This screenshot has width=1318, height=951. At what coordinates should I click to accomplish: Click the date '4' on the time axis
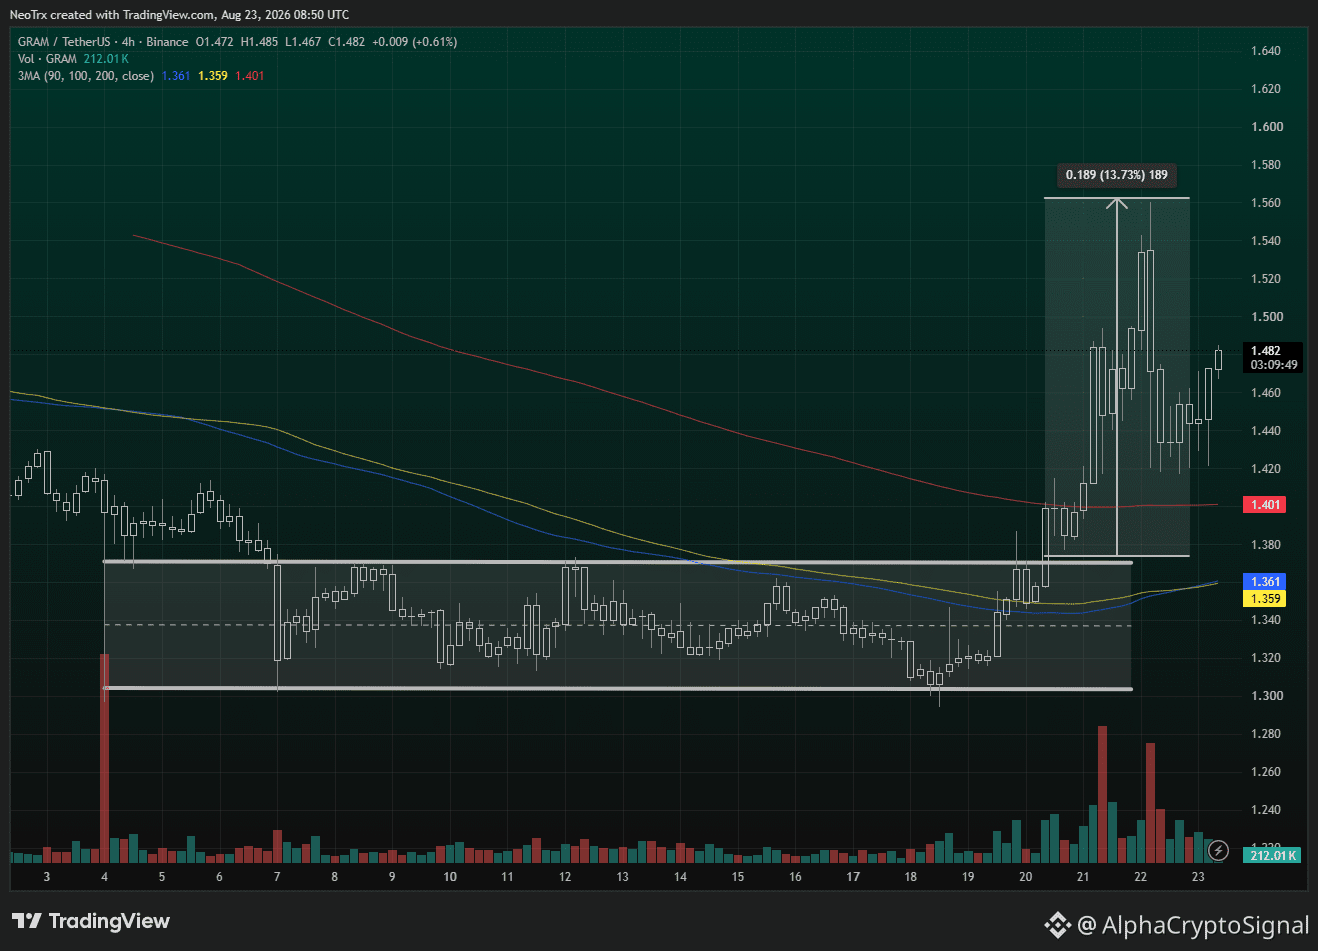(x=105, y=877)
